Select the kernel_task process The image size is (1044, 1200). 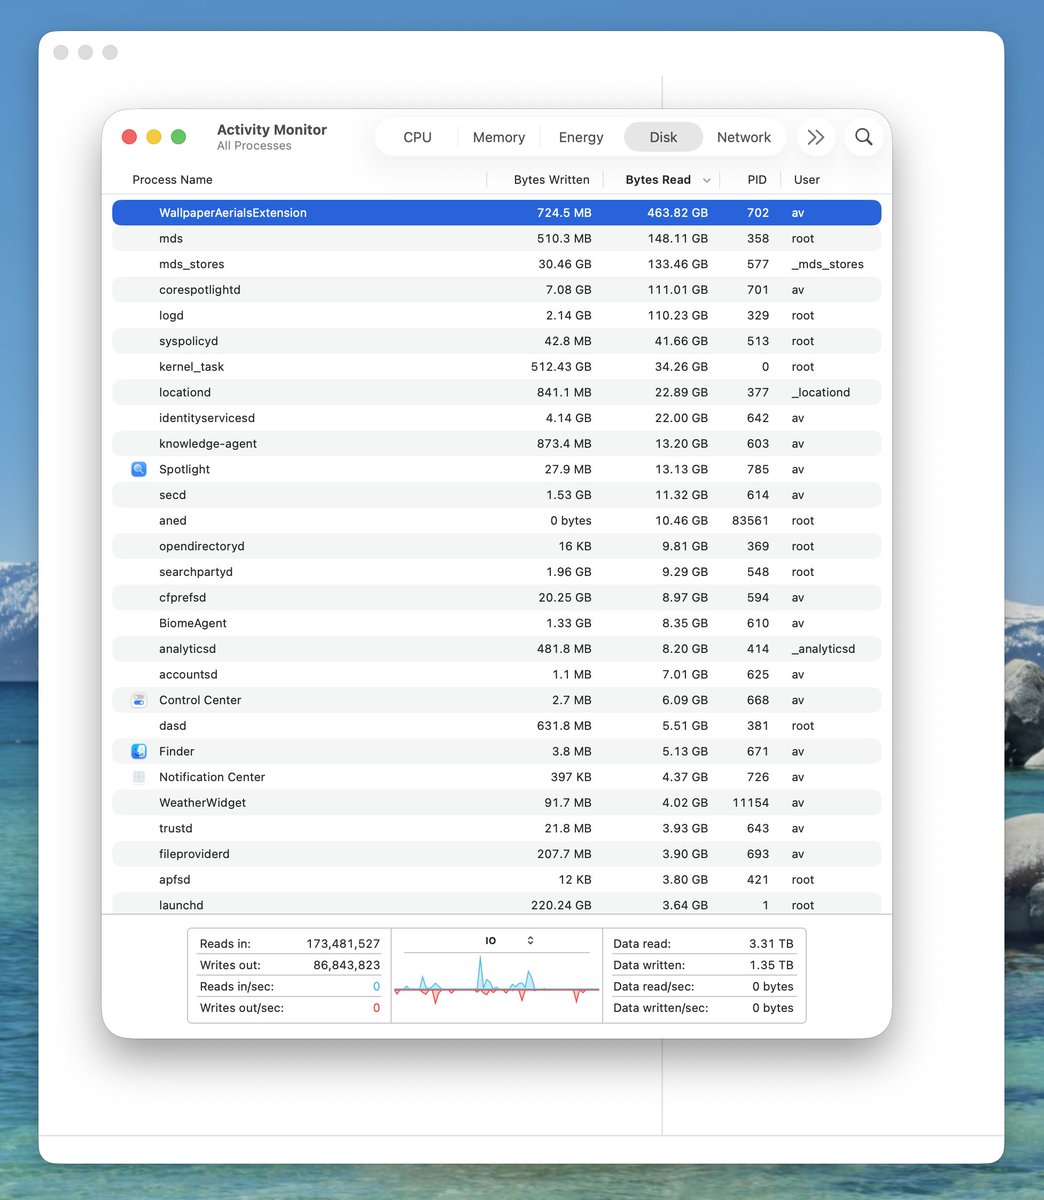click(x=496, y=367)
